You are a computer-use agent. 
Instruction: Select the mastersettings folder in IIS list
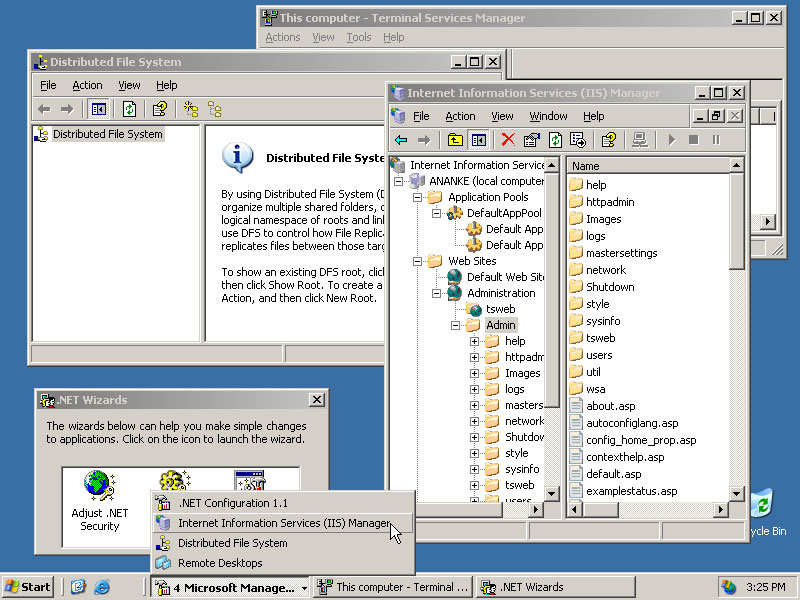coord(621,253)
